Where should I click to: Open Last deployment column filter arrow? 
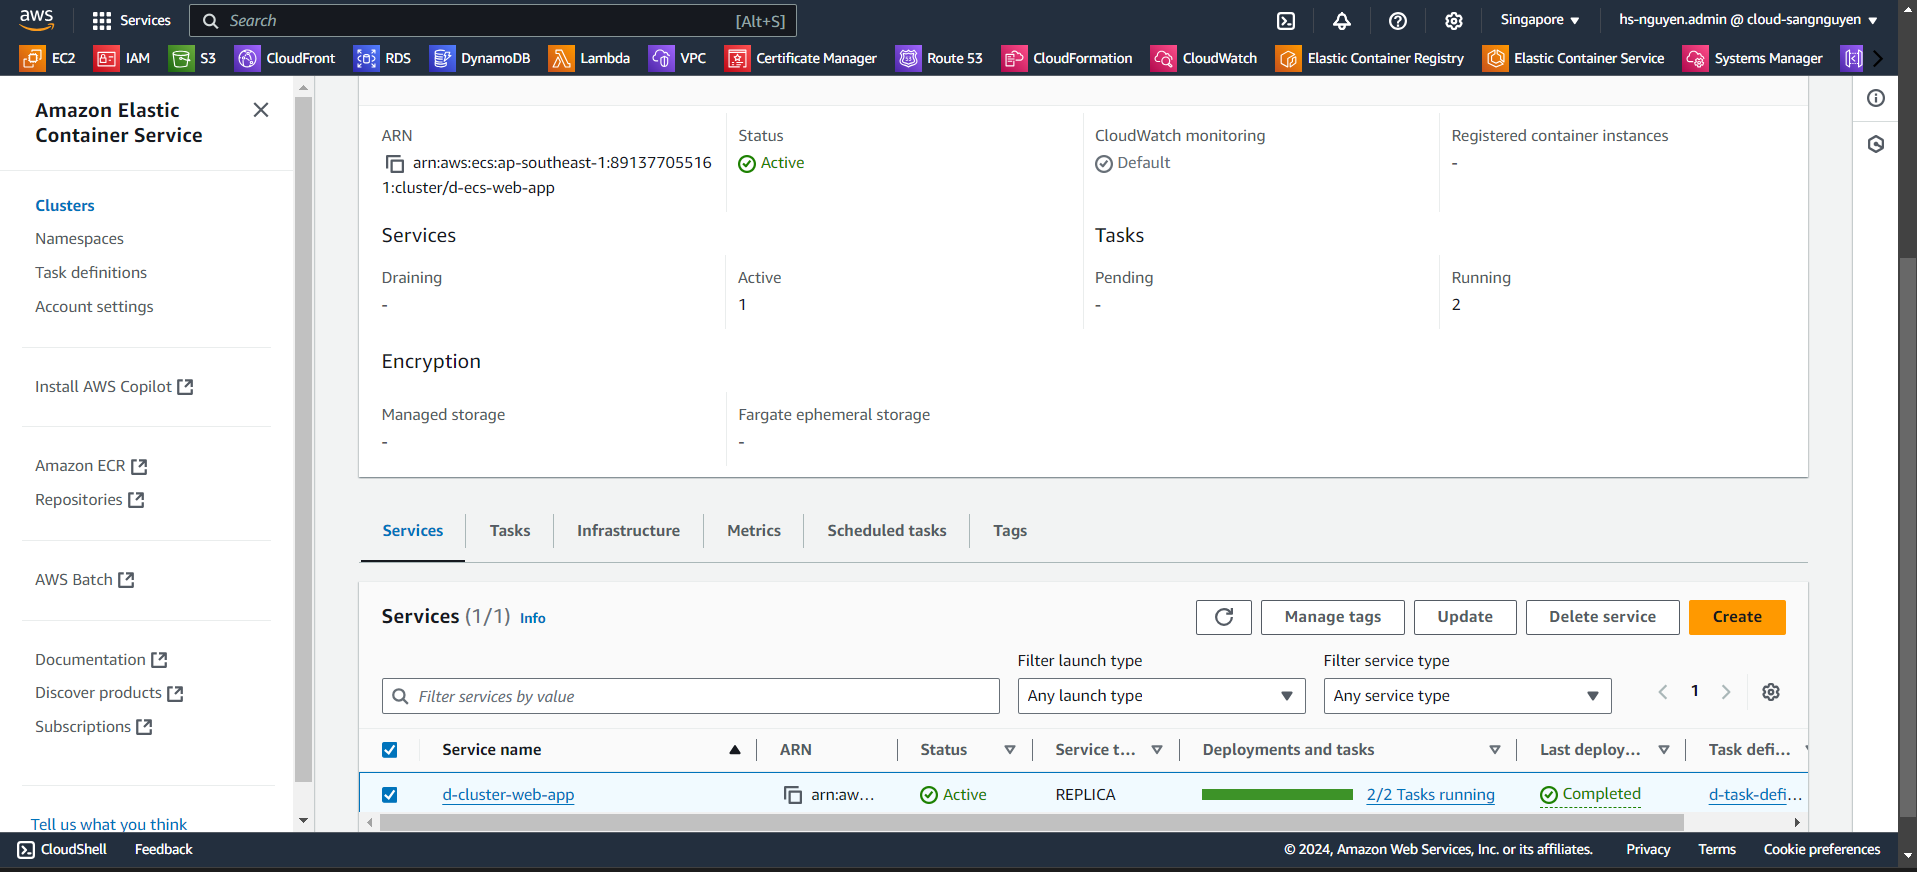click(x=1664, y=750)
